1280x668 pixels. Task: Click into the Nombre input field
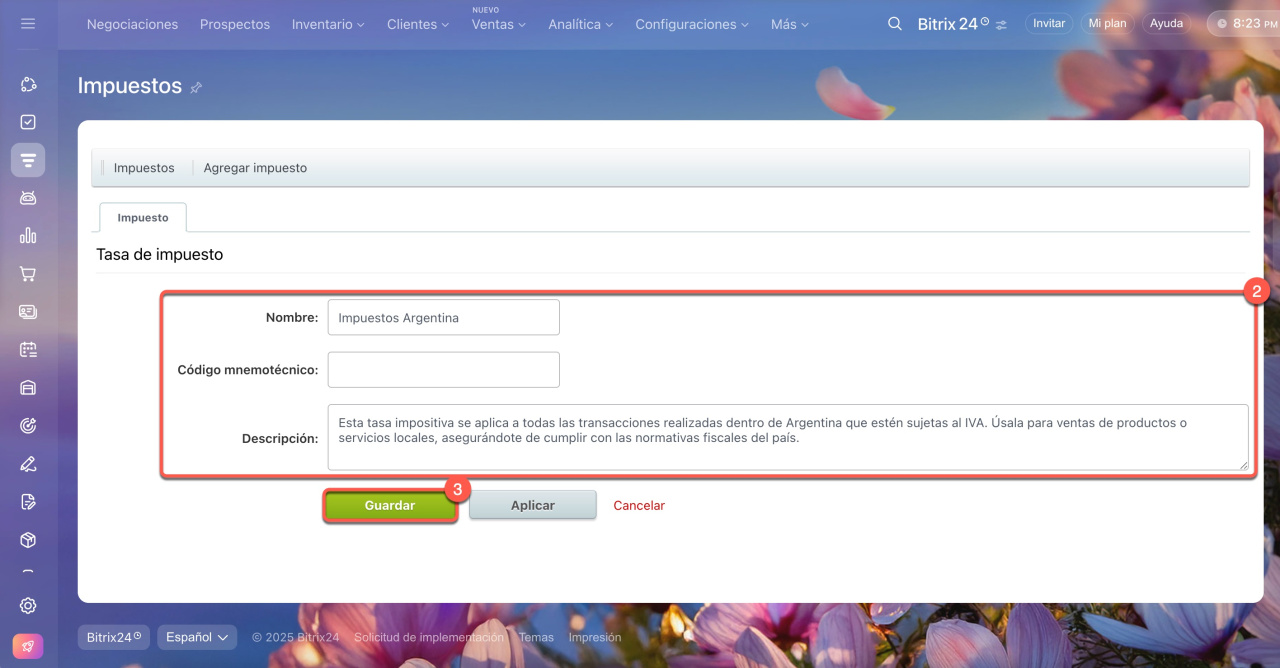coord(443,318)
